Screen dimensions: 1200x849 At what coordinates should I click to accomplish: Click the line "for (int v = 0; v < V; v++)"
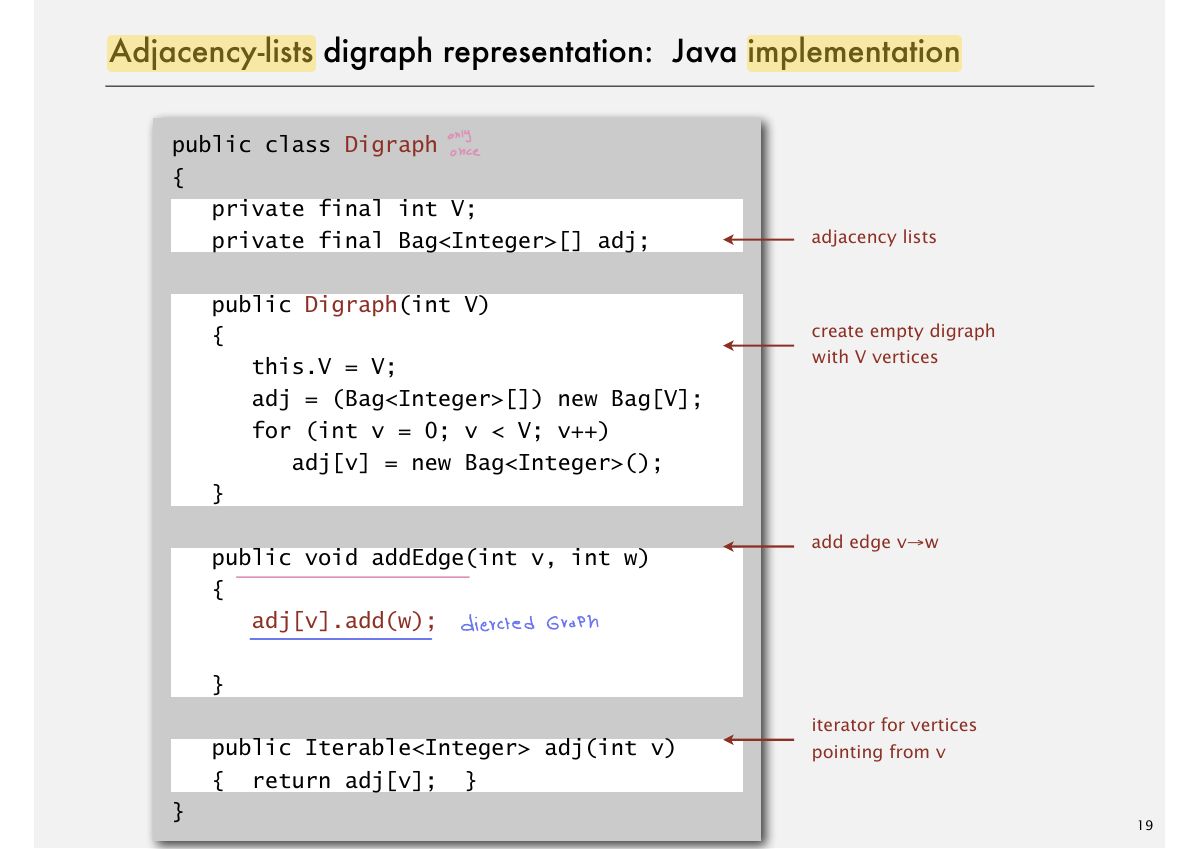click(x=430, y=431)
